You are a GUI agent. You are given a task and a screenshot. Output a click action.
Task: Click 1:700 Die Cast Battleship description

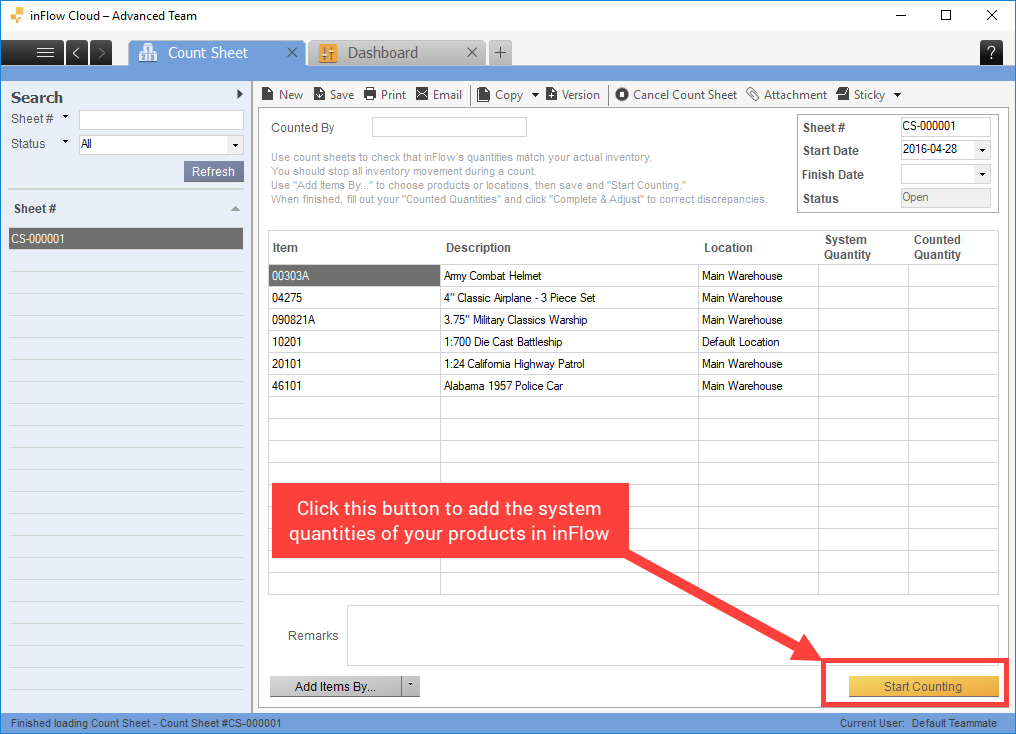point(570,342)
